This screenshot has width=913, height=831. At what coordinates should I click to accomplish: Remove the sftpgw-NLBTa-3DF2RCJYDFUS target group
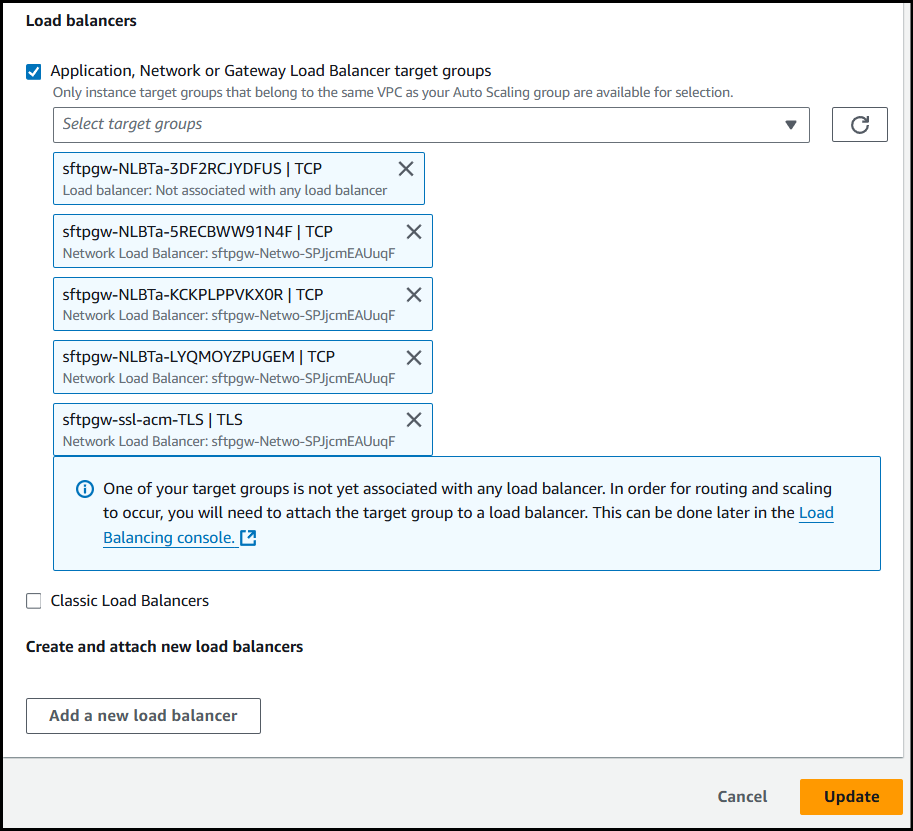406,169
